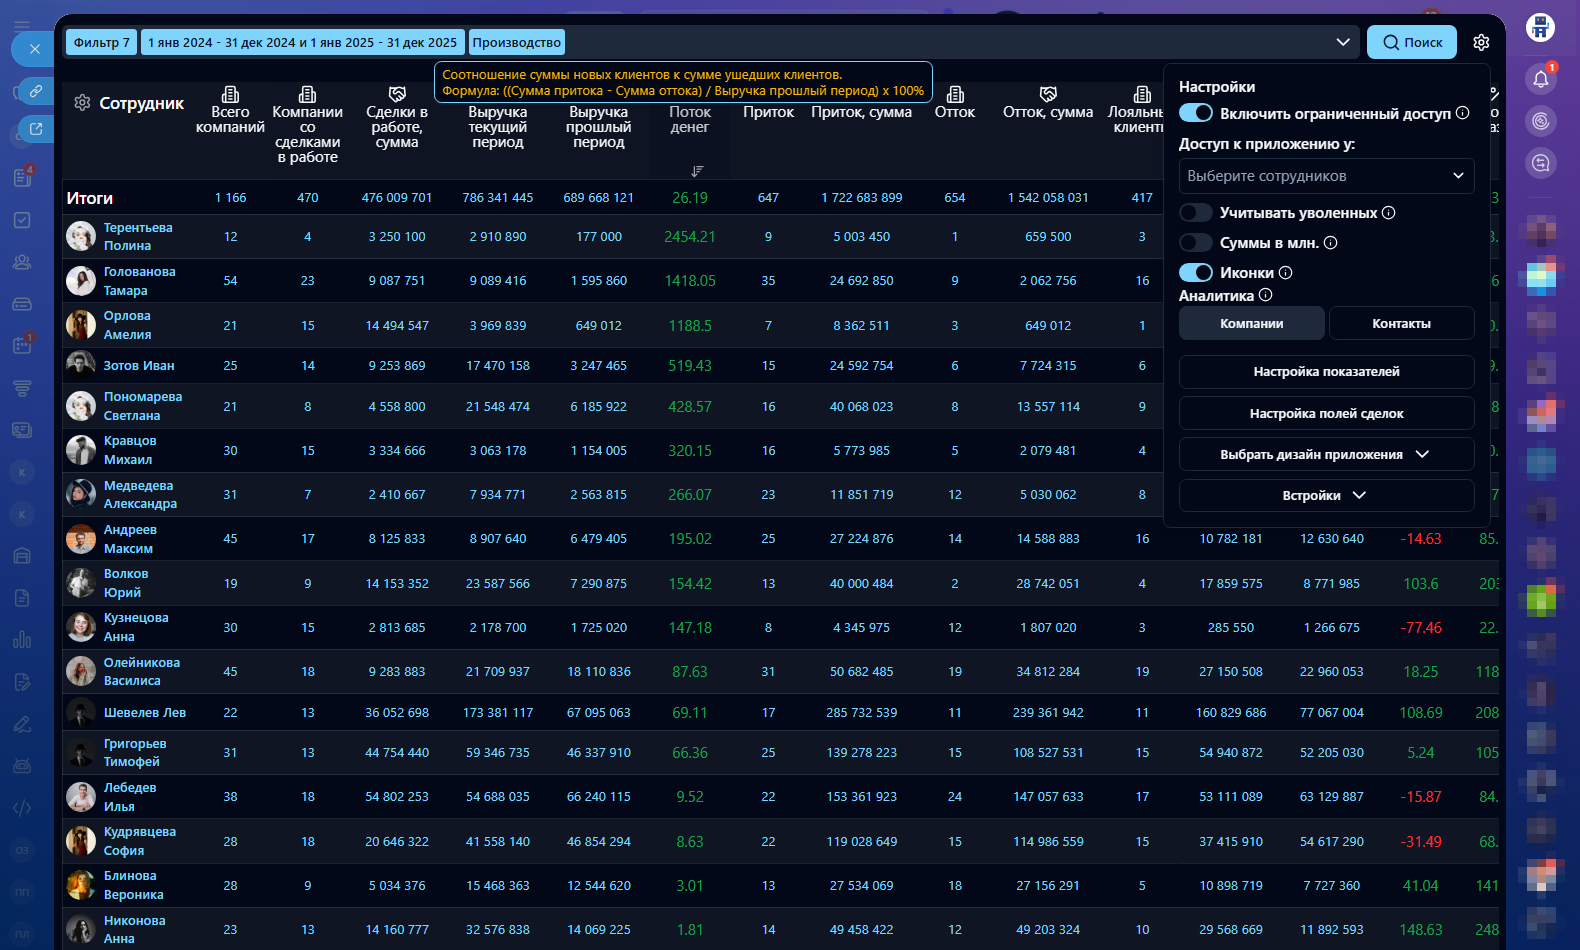Click sort icon under Поток денег column

[x=697, y=171]
